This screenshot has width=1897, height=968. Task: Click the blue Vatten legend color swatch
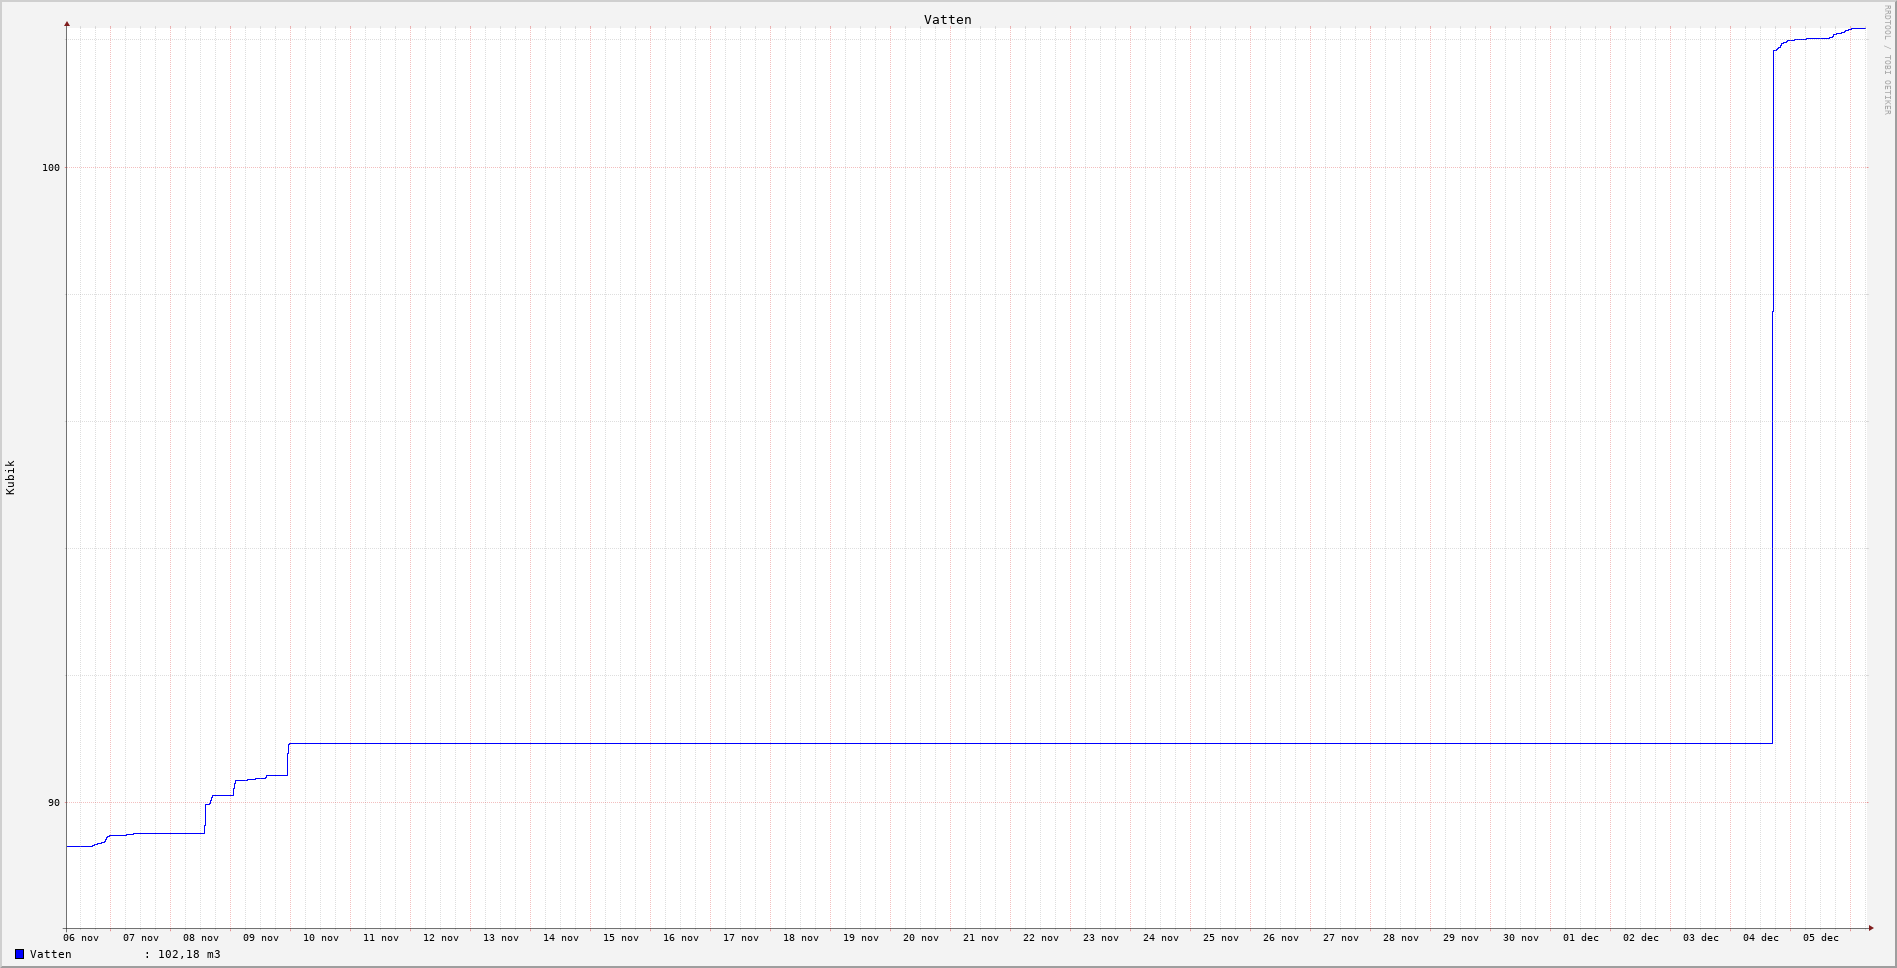(x=19, y=954)
